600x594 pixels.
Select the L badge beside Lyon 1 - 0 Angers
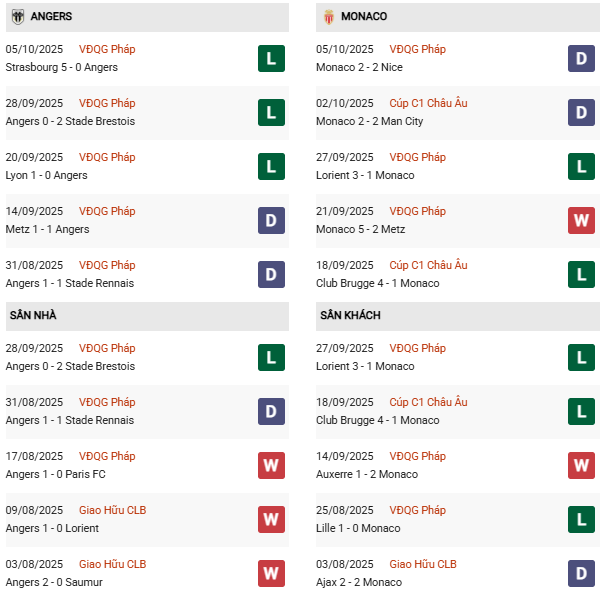click(x=271, y=167)
